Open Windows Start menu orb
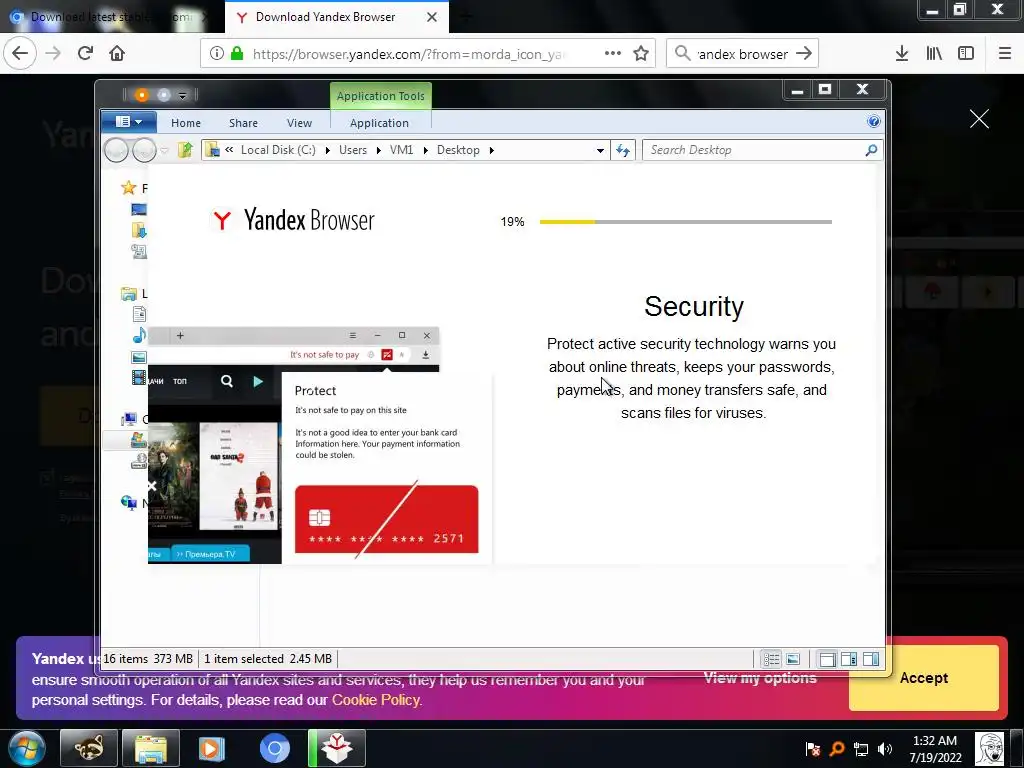This screenshot has width=1024, height=768. coord(27,748)
